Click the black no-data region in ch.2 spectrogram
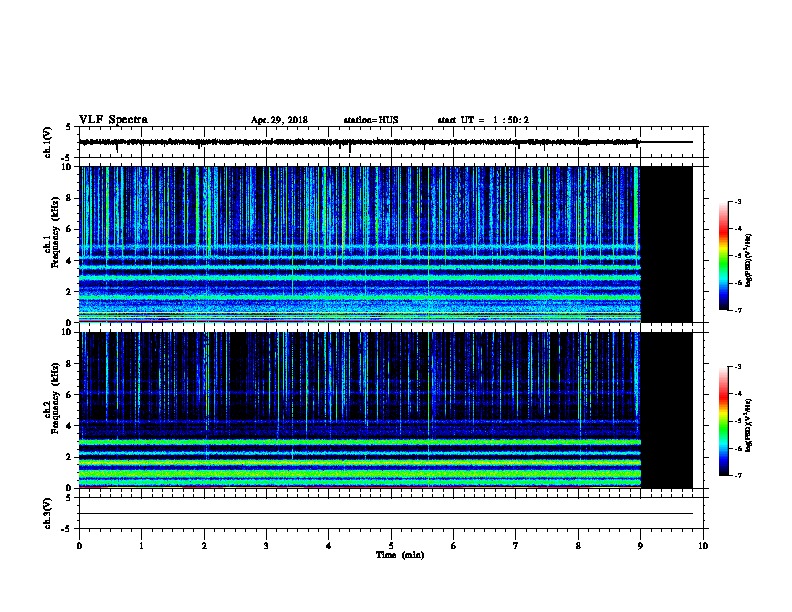 (667, 410)
